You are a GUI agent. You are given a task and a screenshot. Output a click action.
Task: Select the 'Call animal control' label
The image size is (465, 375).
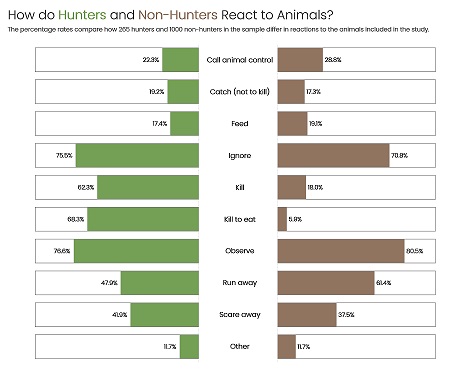click(240, 60)
